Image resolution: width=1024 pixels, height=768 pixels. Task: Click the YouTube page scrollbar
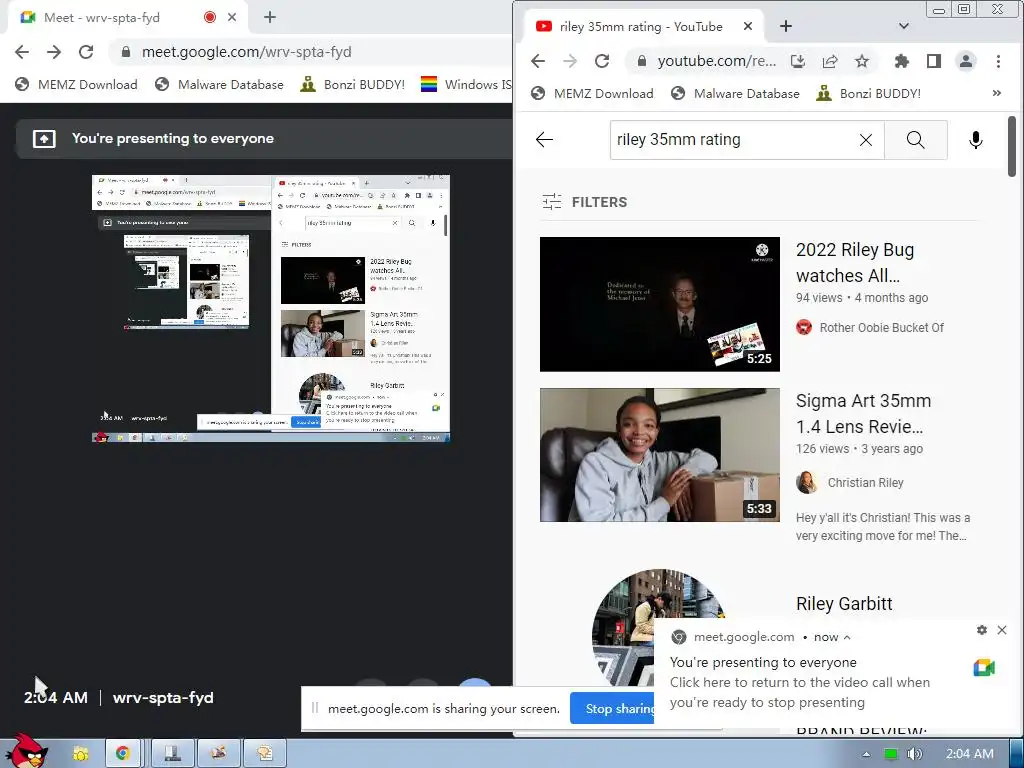pyautogui.click(x=1012, y=146)
